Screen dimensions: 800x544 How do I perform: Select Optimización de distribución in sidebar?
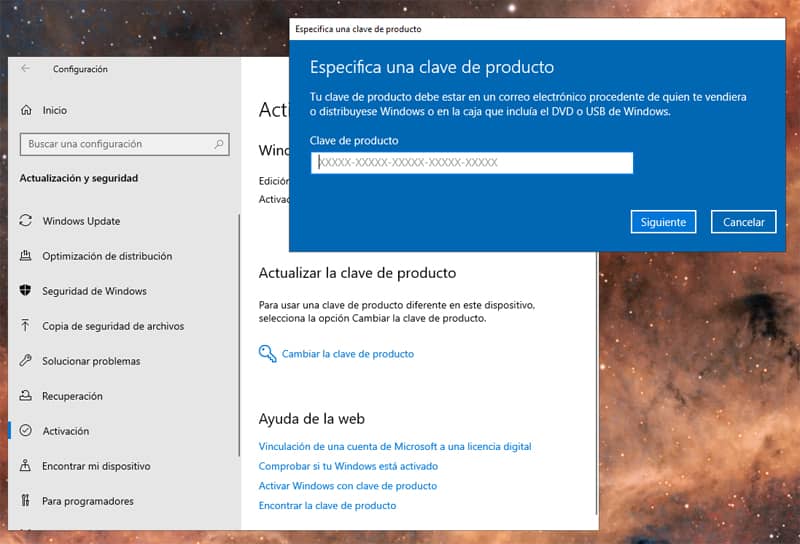pyautogui.click(x=107, y=256)
